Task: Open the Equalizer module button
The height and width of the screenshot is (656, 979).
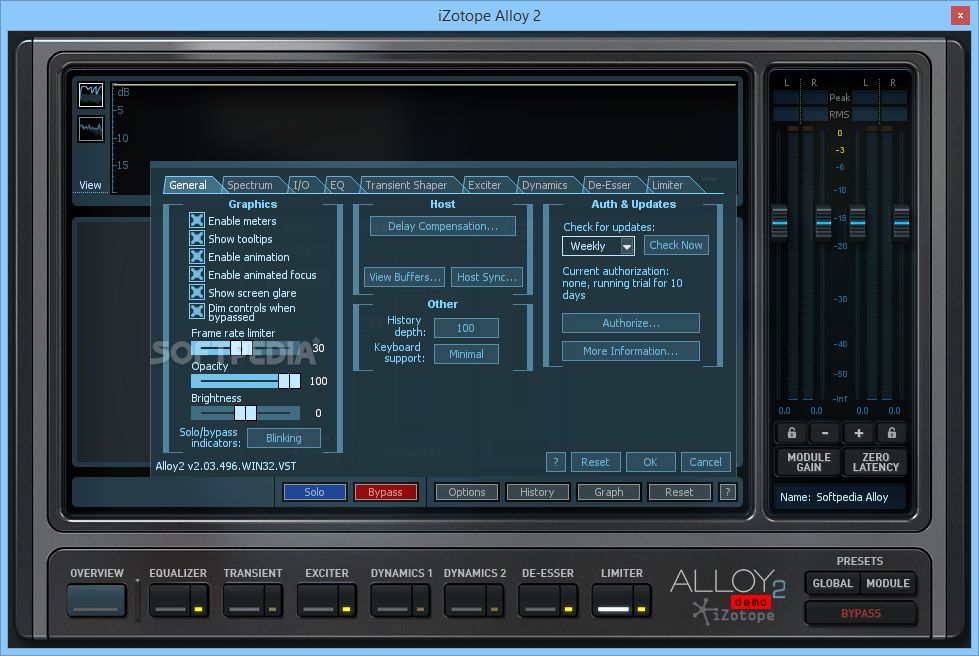Action: click(170, 600)
